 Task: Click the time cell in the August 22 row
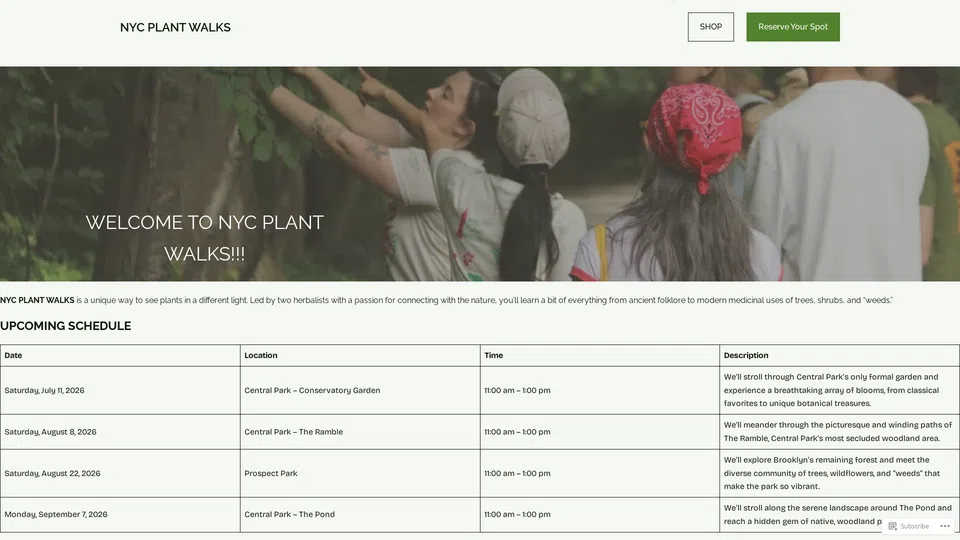600,473
